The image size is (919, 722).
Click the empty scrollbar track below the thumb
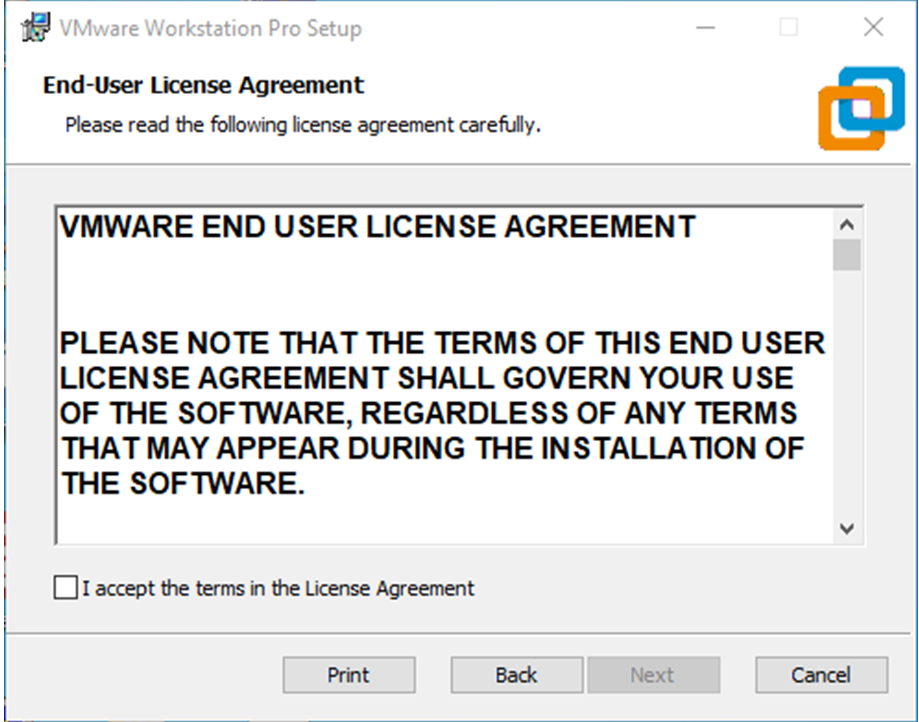pyautogui.click(x=846, y=391)
